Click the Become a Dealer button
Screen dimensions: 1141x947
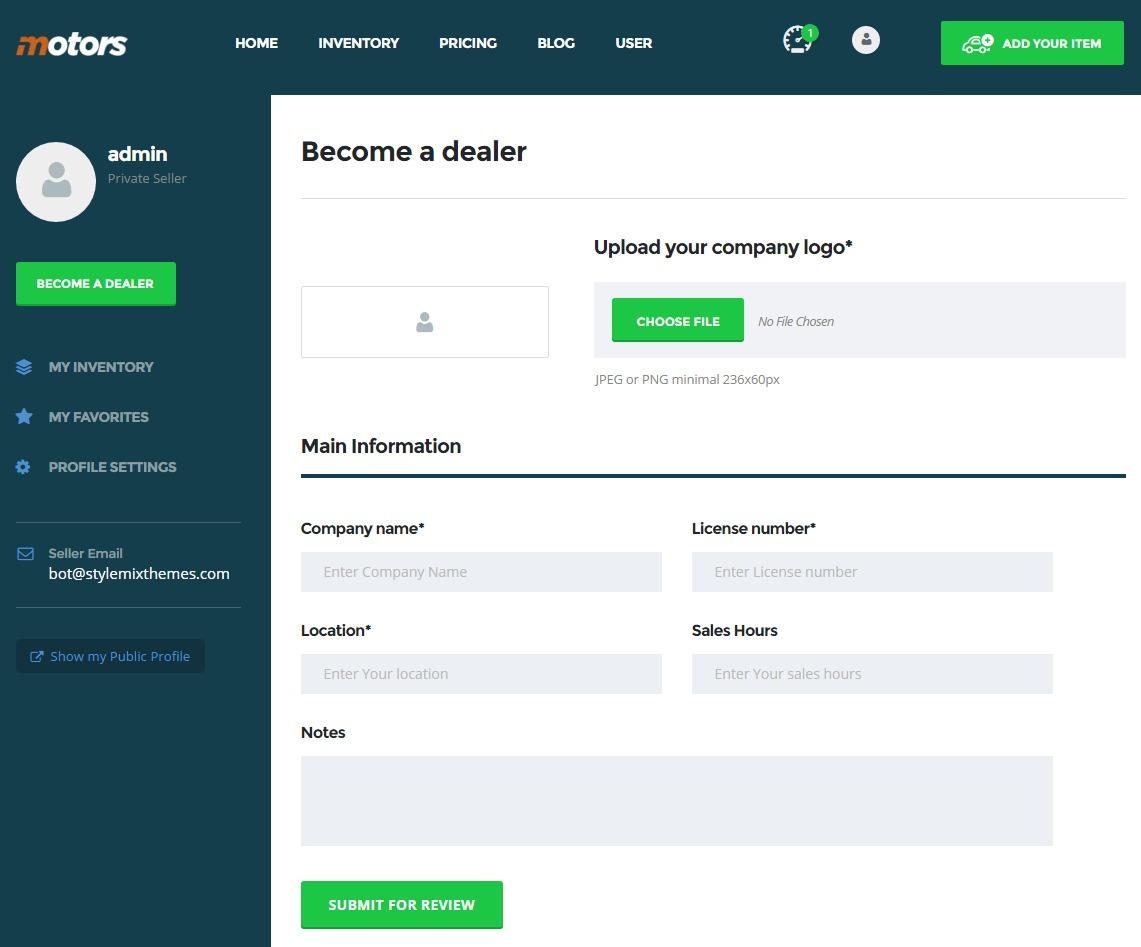click(x=96, y=284)
